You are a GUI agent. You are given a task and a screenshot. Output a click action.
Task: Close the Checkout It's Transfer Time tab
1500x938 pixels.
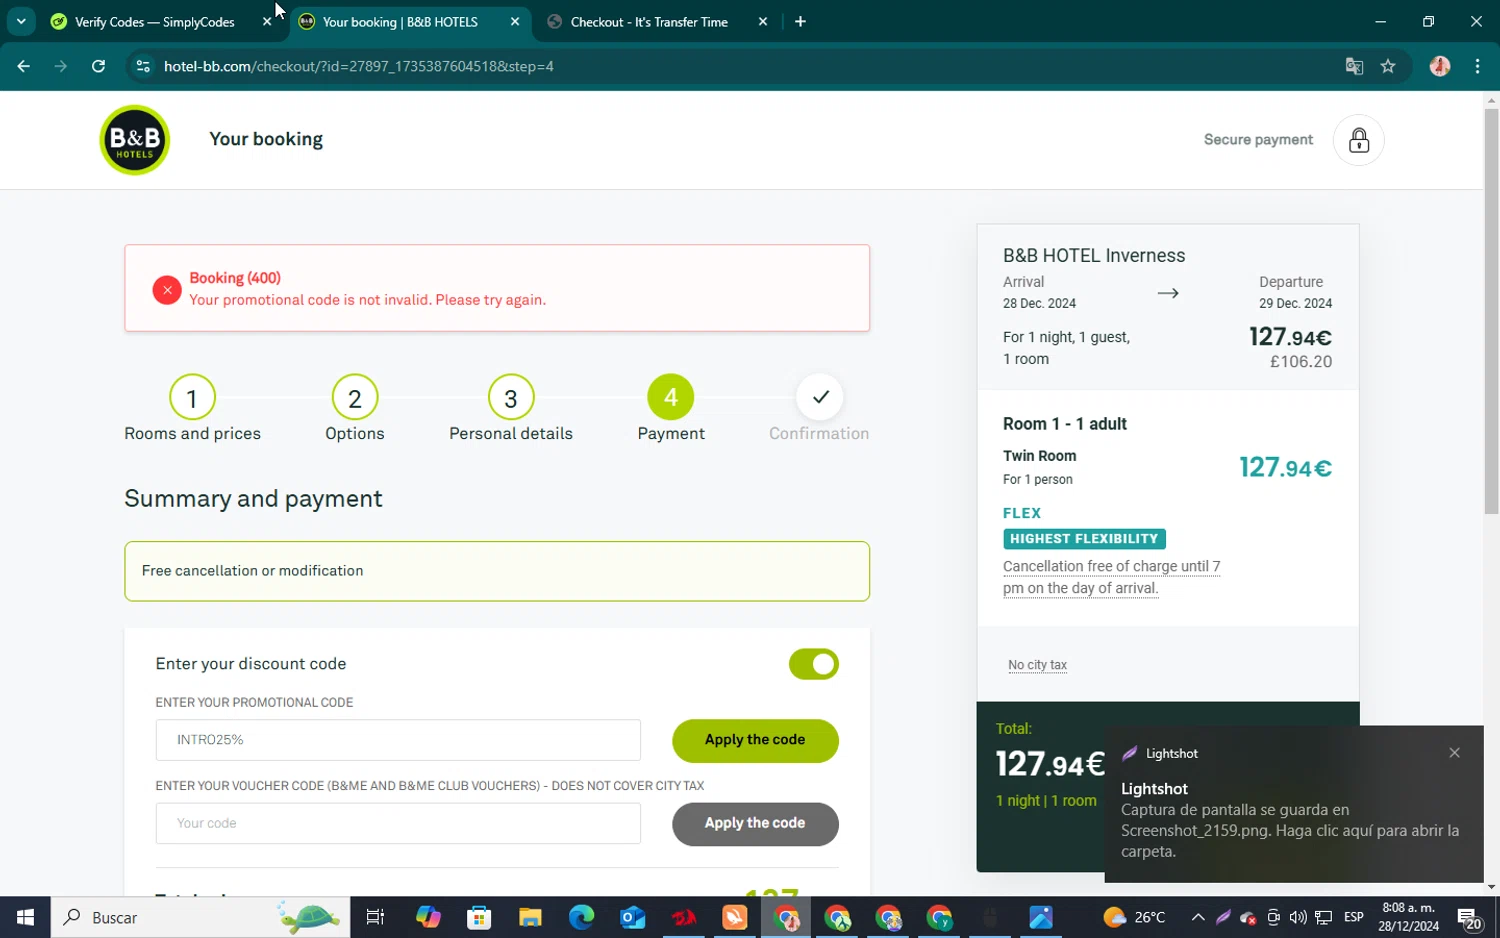(x=763, y=22)
